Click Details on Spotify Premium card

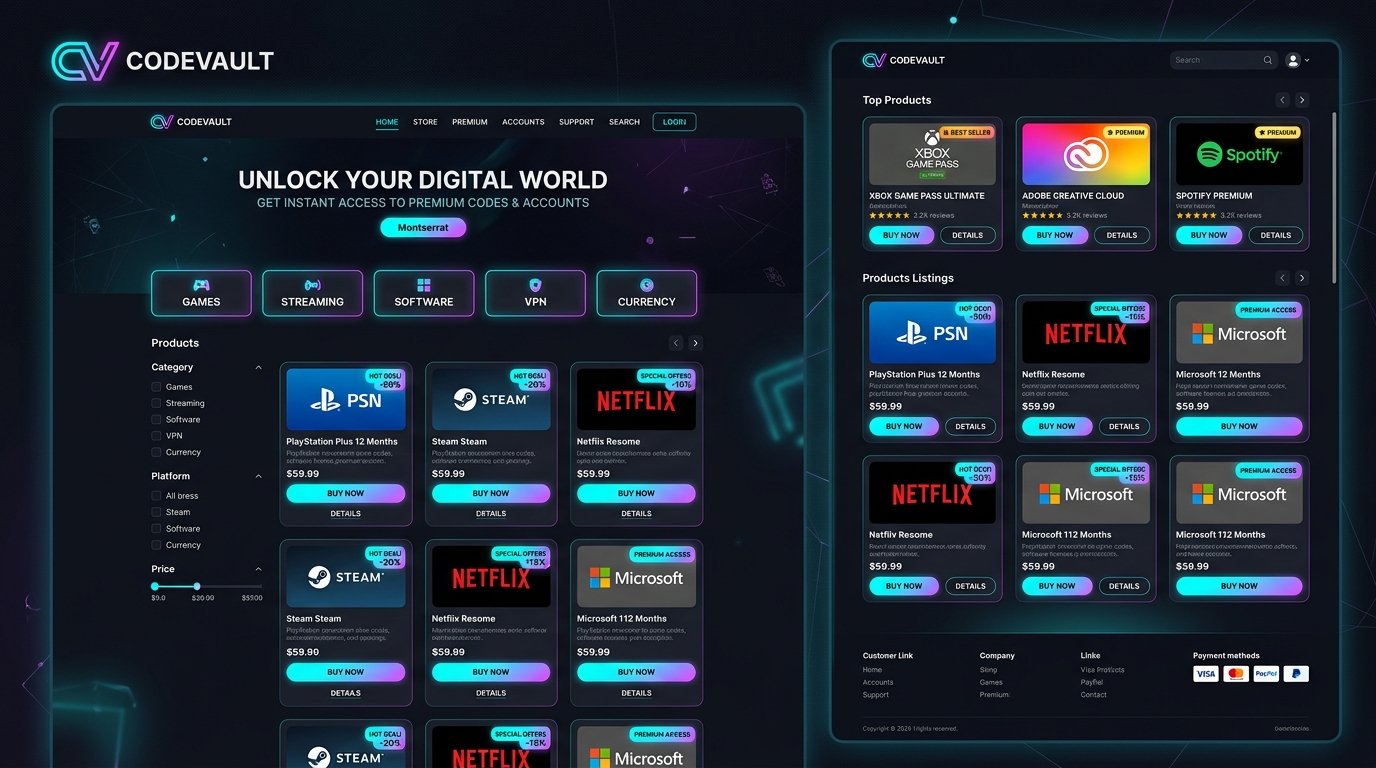[x=1275, y=235]
